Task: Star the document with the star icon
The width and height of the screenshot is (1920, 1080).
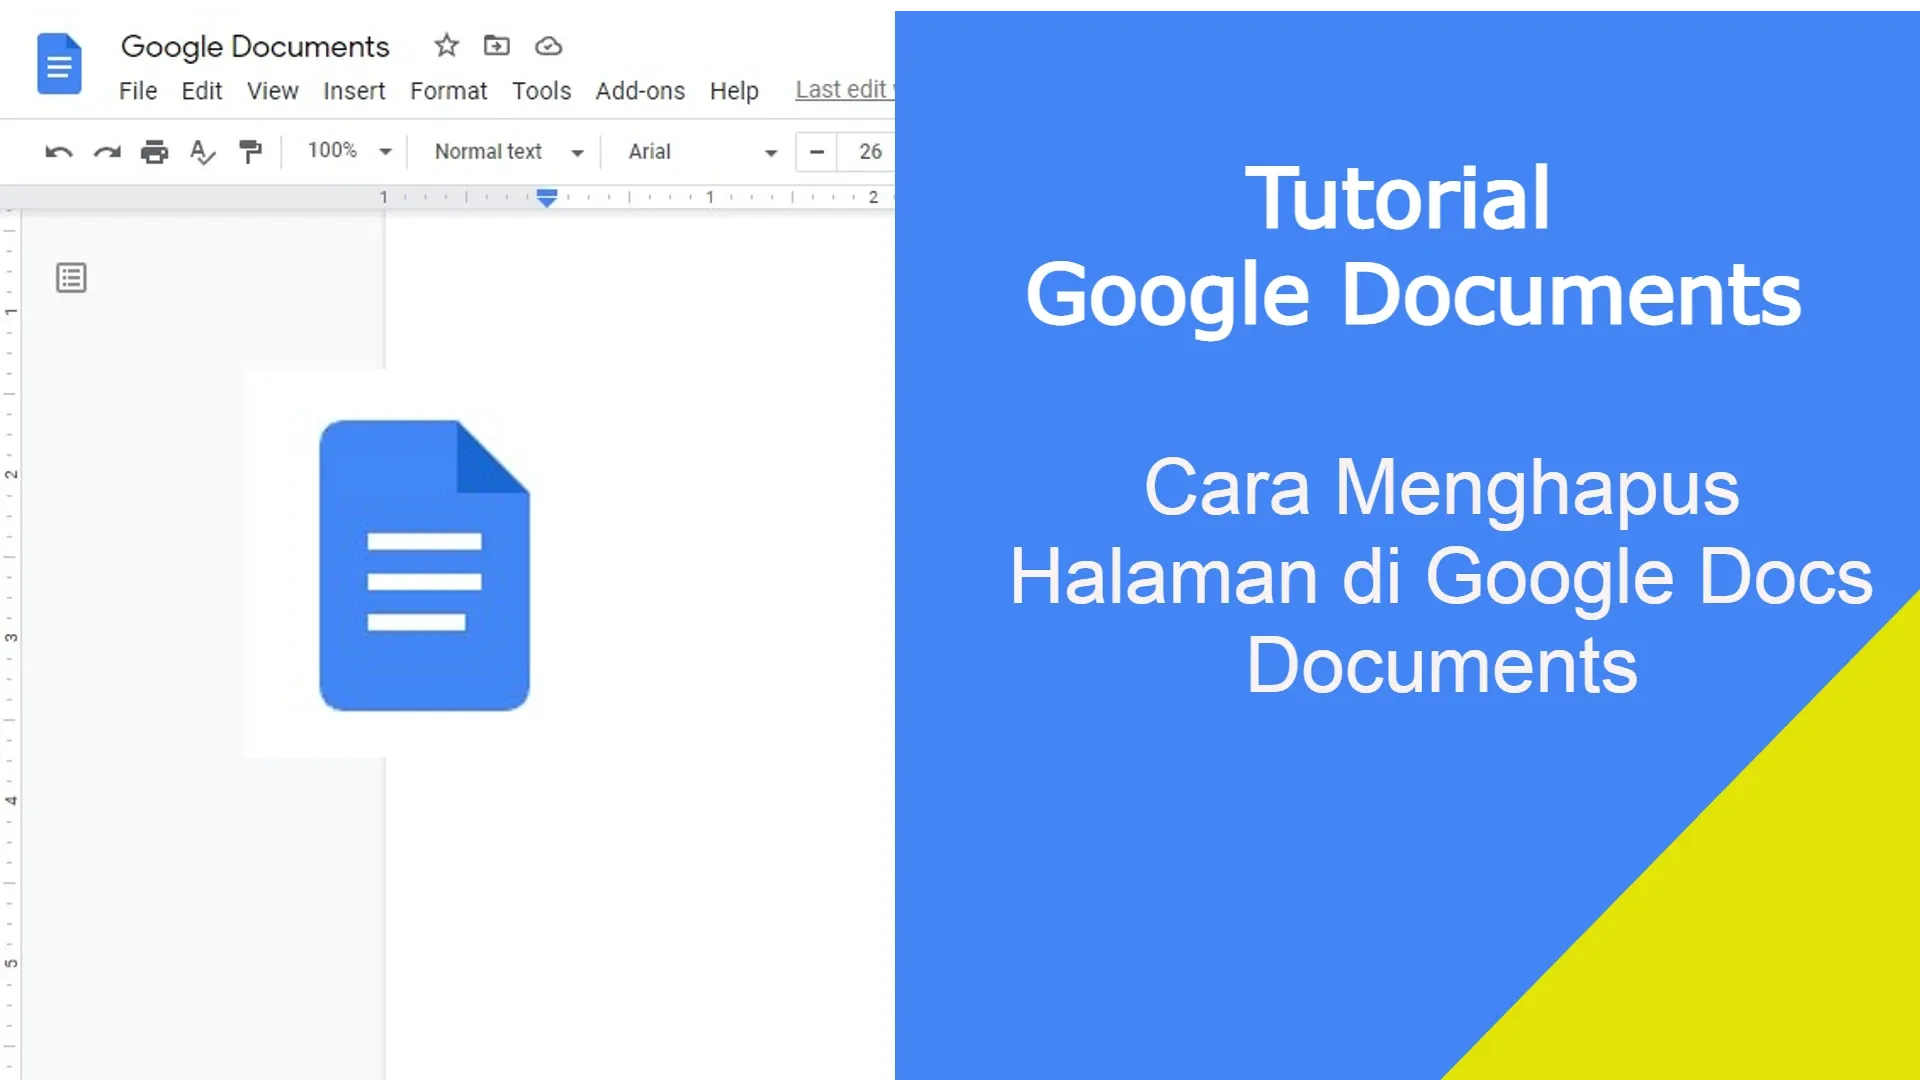Action: (446, 46)
